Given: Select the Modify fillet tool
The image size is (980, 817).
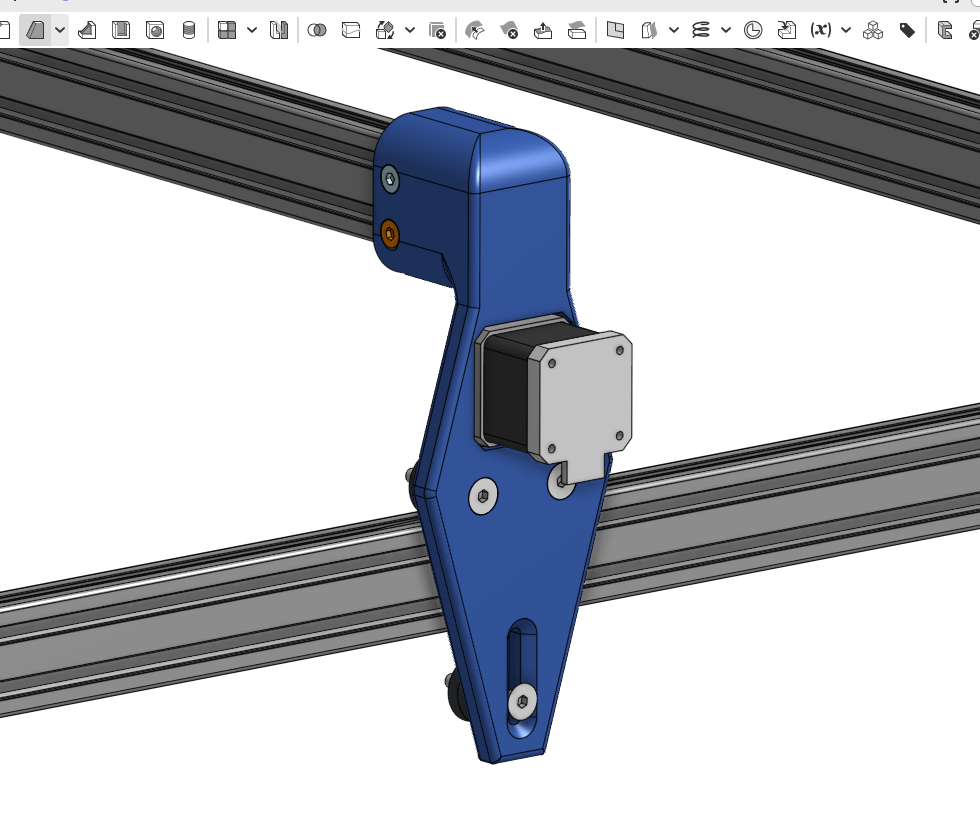Looking at the screenshot, I should click(475, 30).
